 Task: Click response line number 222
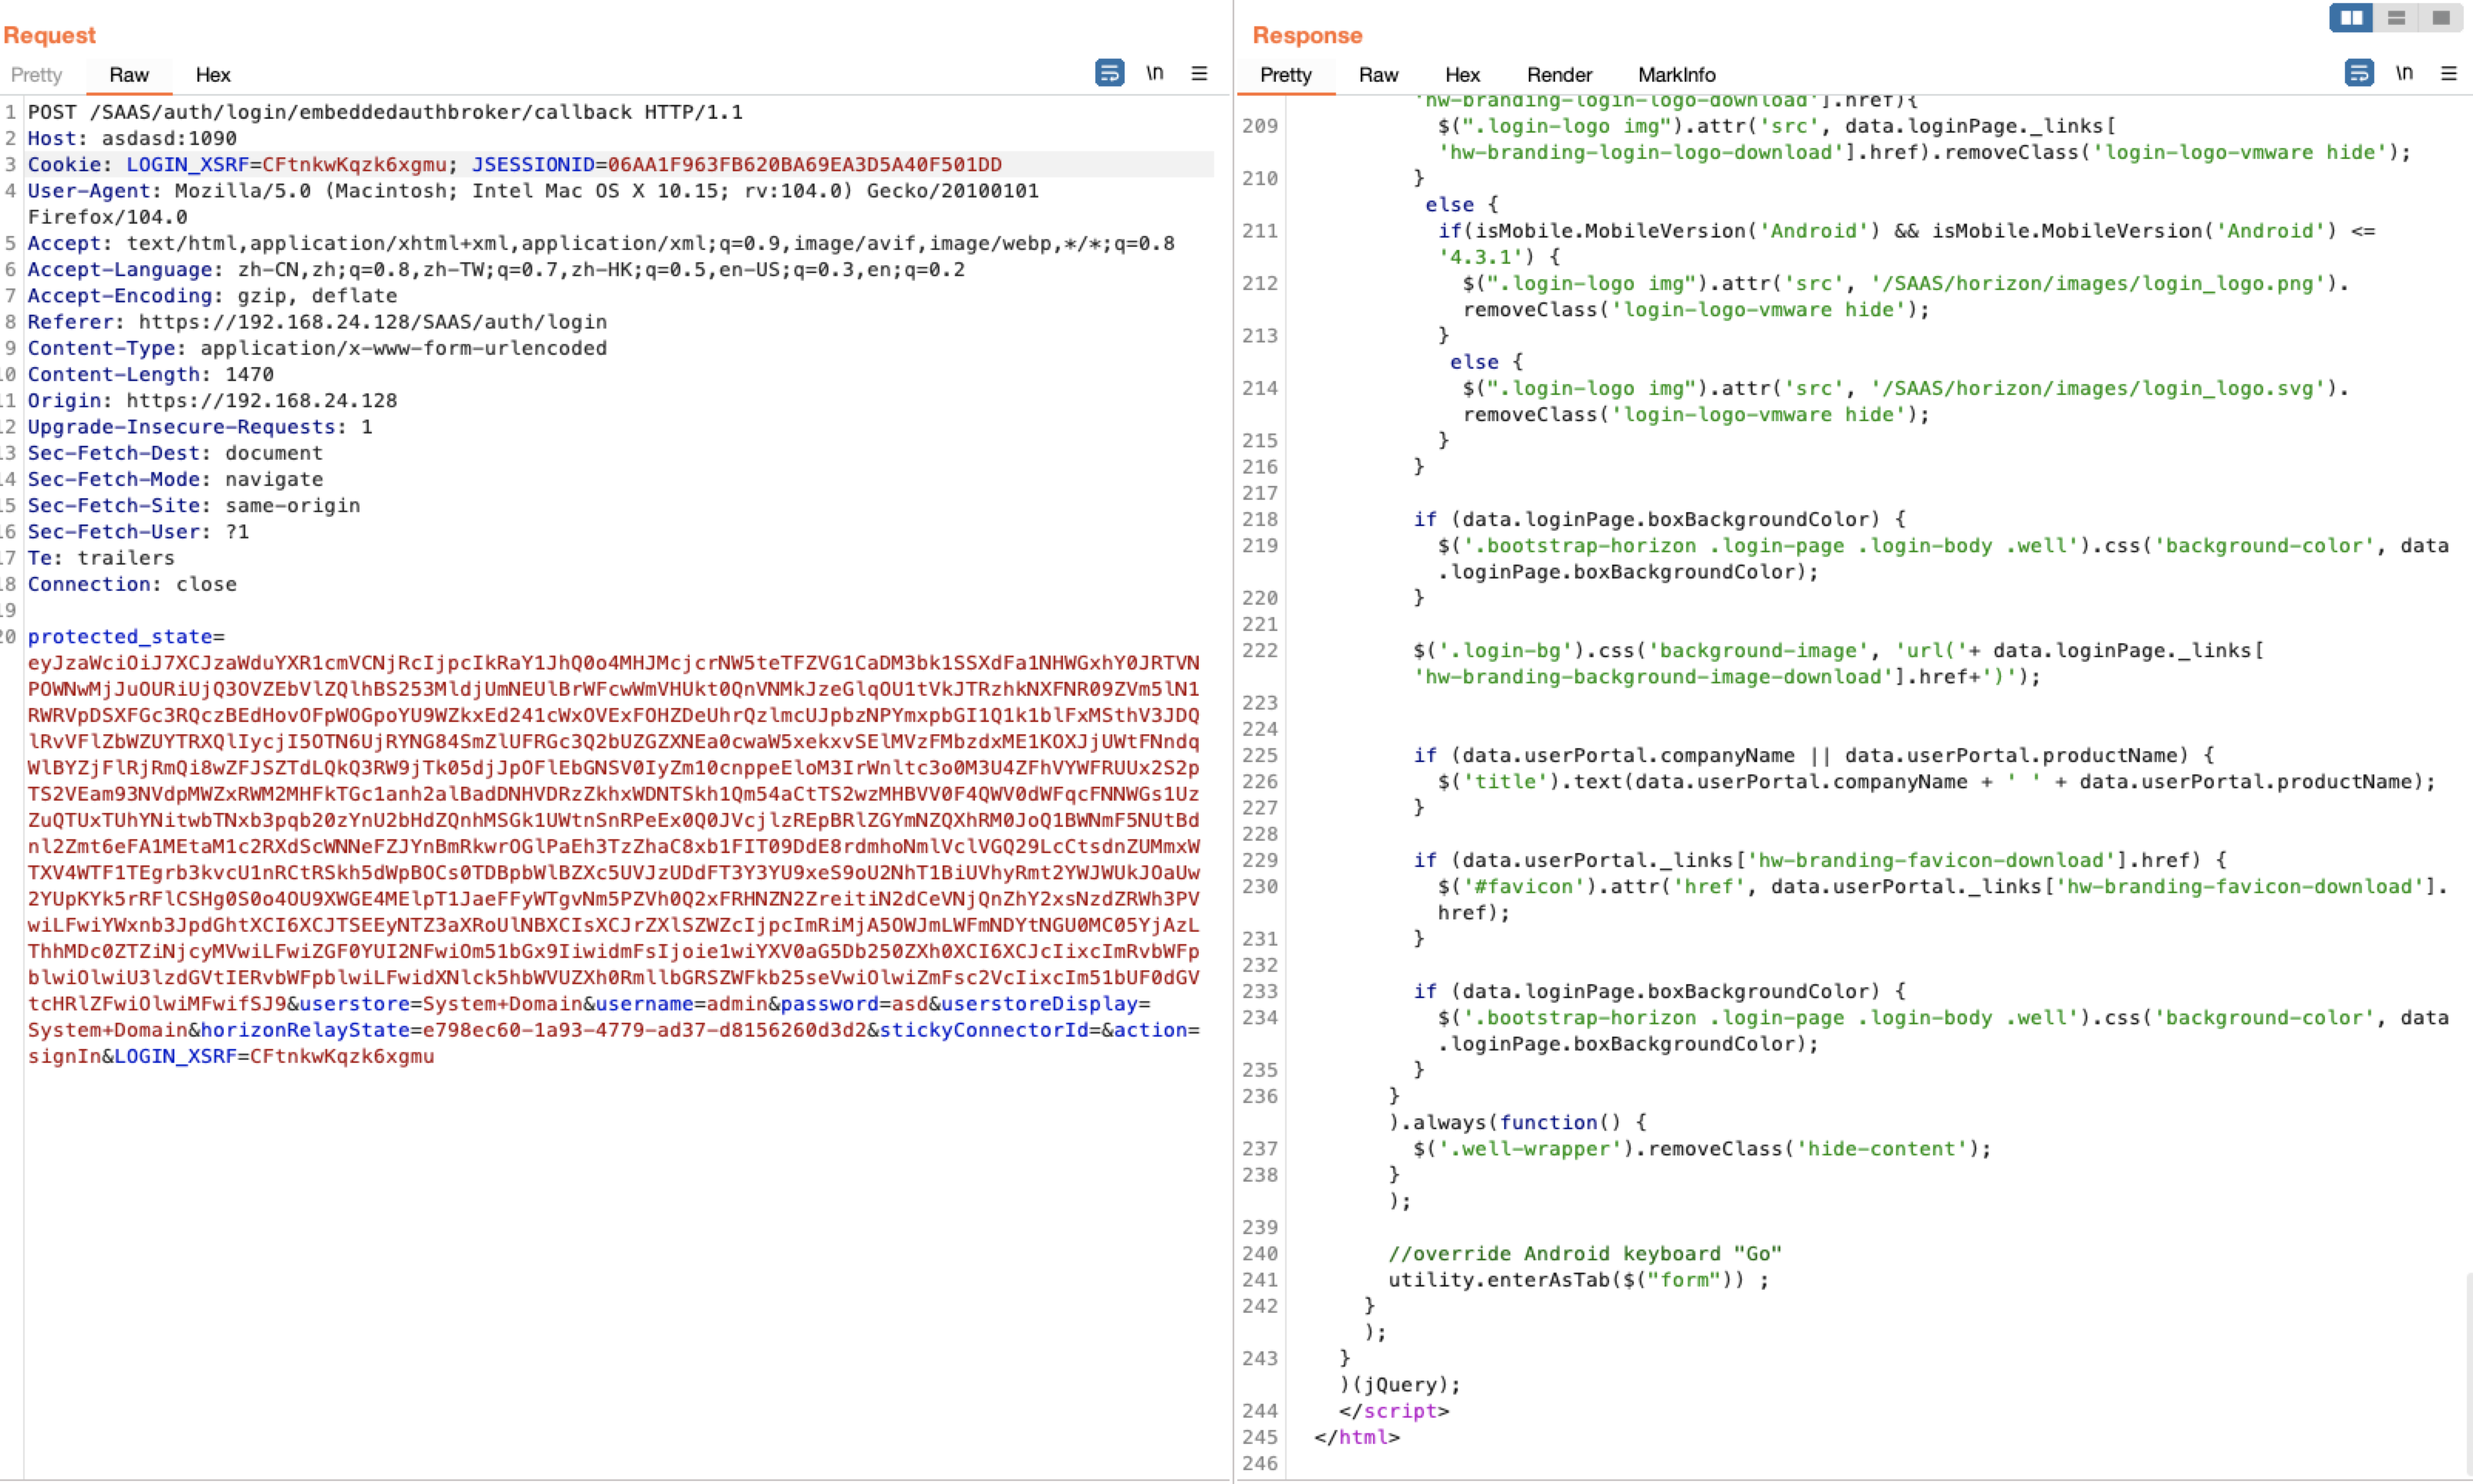click(1259, 651)
